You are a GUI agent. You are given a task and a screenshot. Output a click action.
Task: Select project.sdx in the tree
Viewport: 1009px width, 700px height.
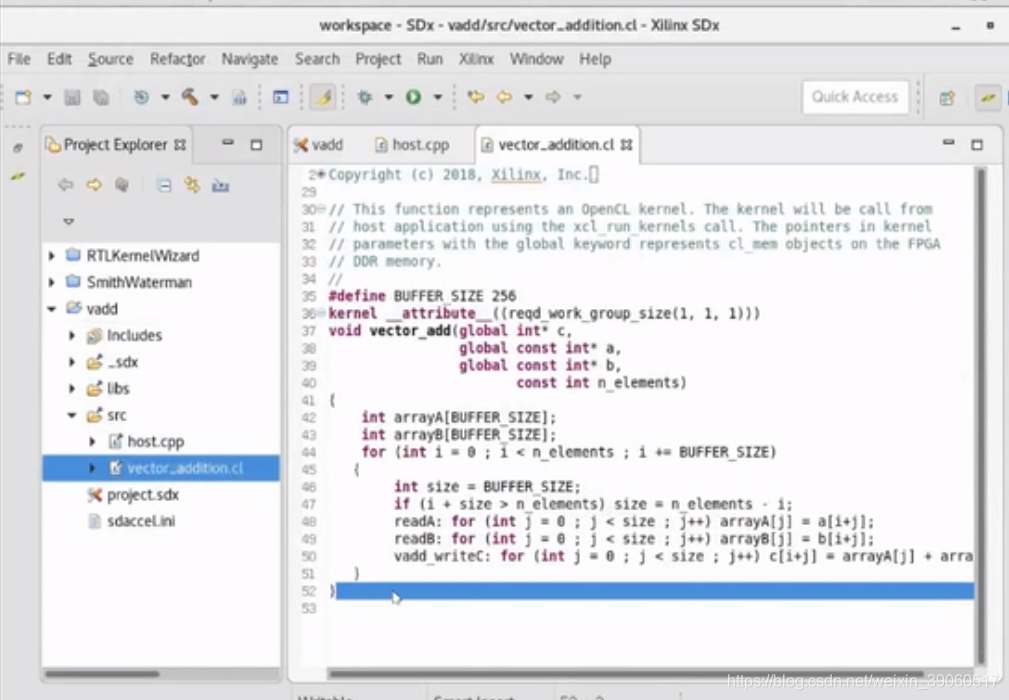click(142, 495)
